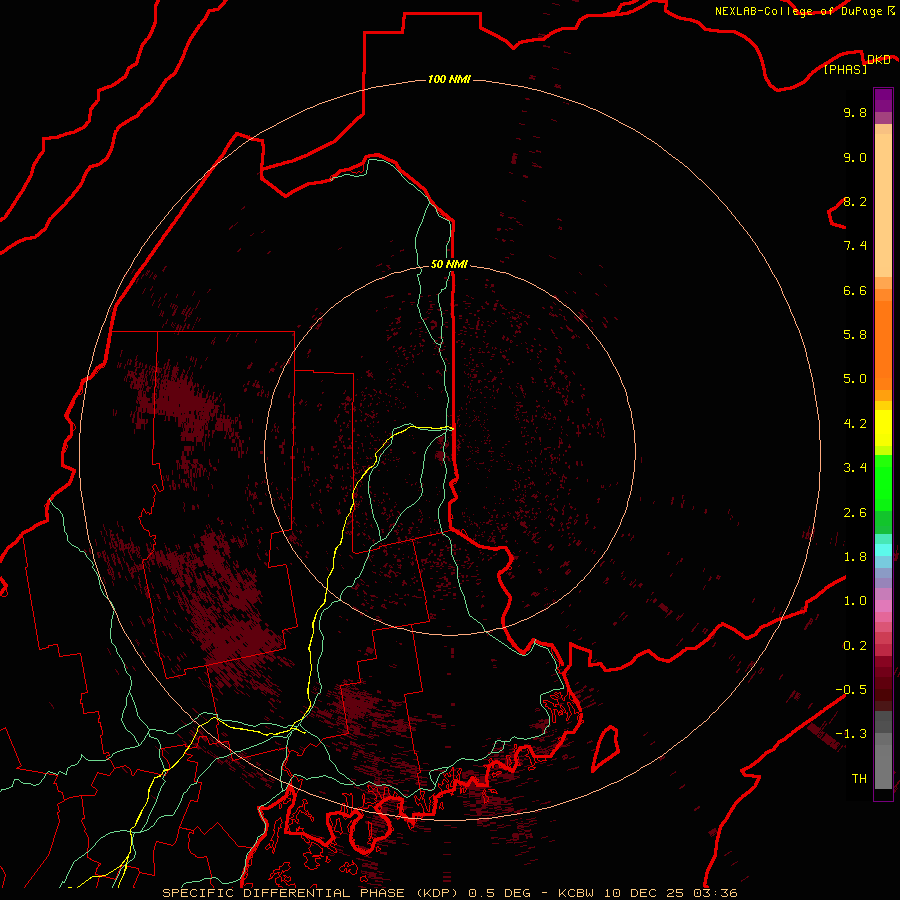
Task: Click the 8.2 color scale label
Action: point(855,201)
